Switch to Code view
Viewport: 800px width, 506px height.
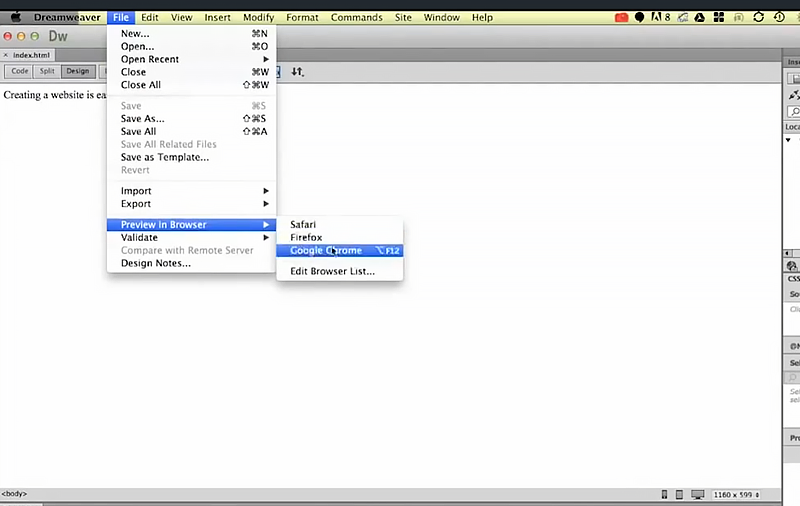click(20, 71)
